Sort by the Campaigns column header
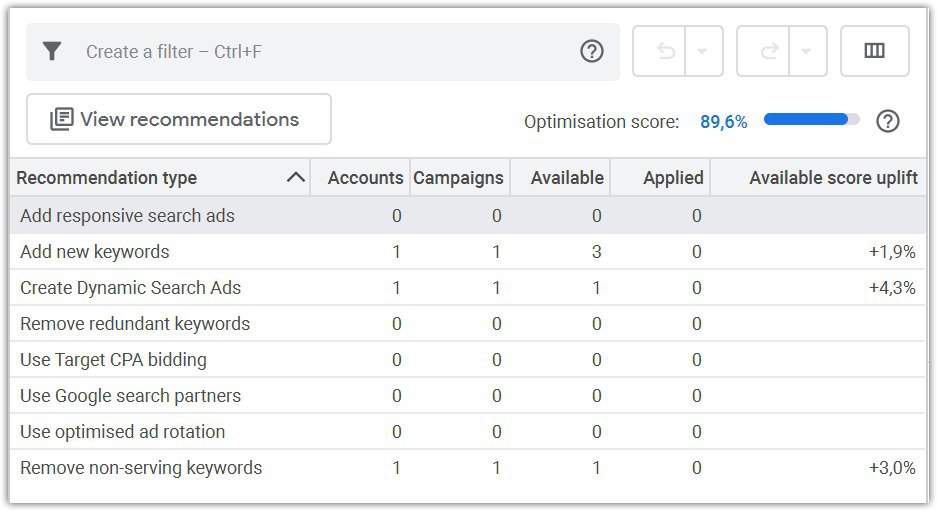The width and height of the screenshot is (937, 511). 458,178
